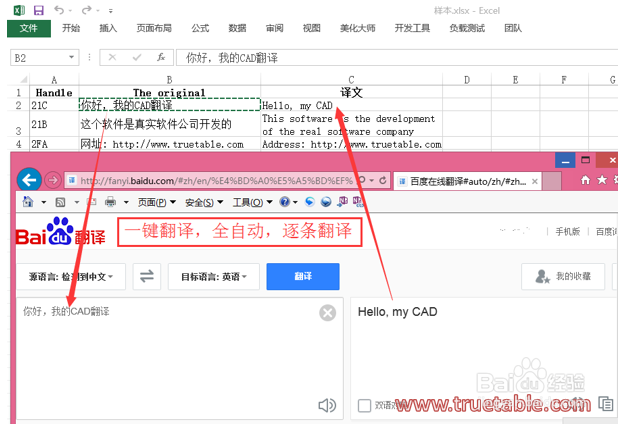Open the 源语言 source language dropdown
The width and height of the screenshot is (621, 424).
[71, 276]
